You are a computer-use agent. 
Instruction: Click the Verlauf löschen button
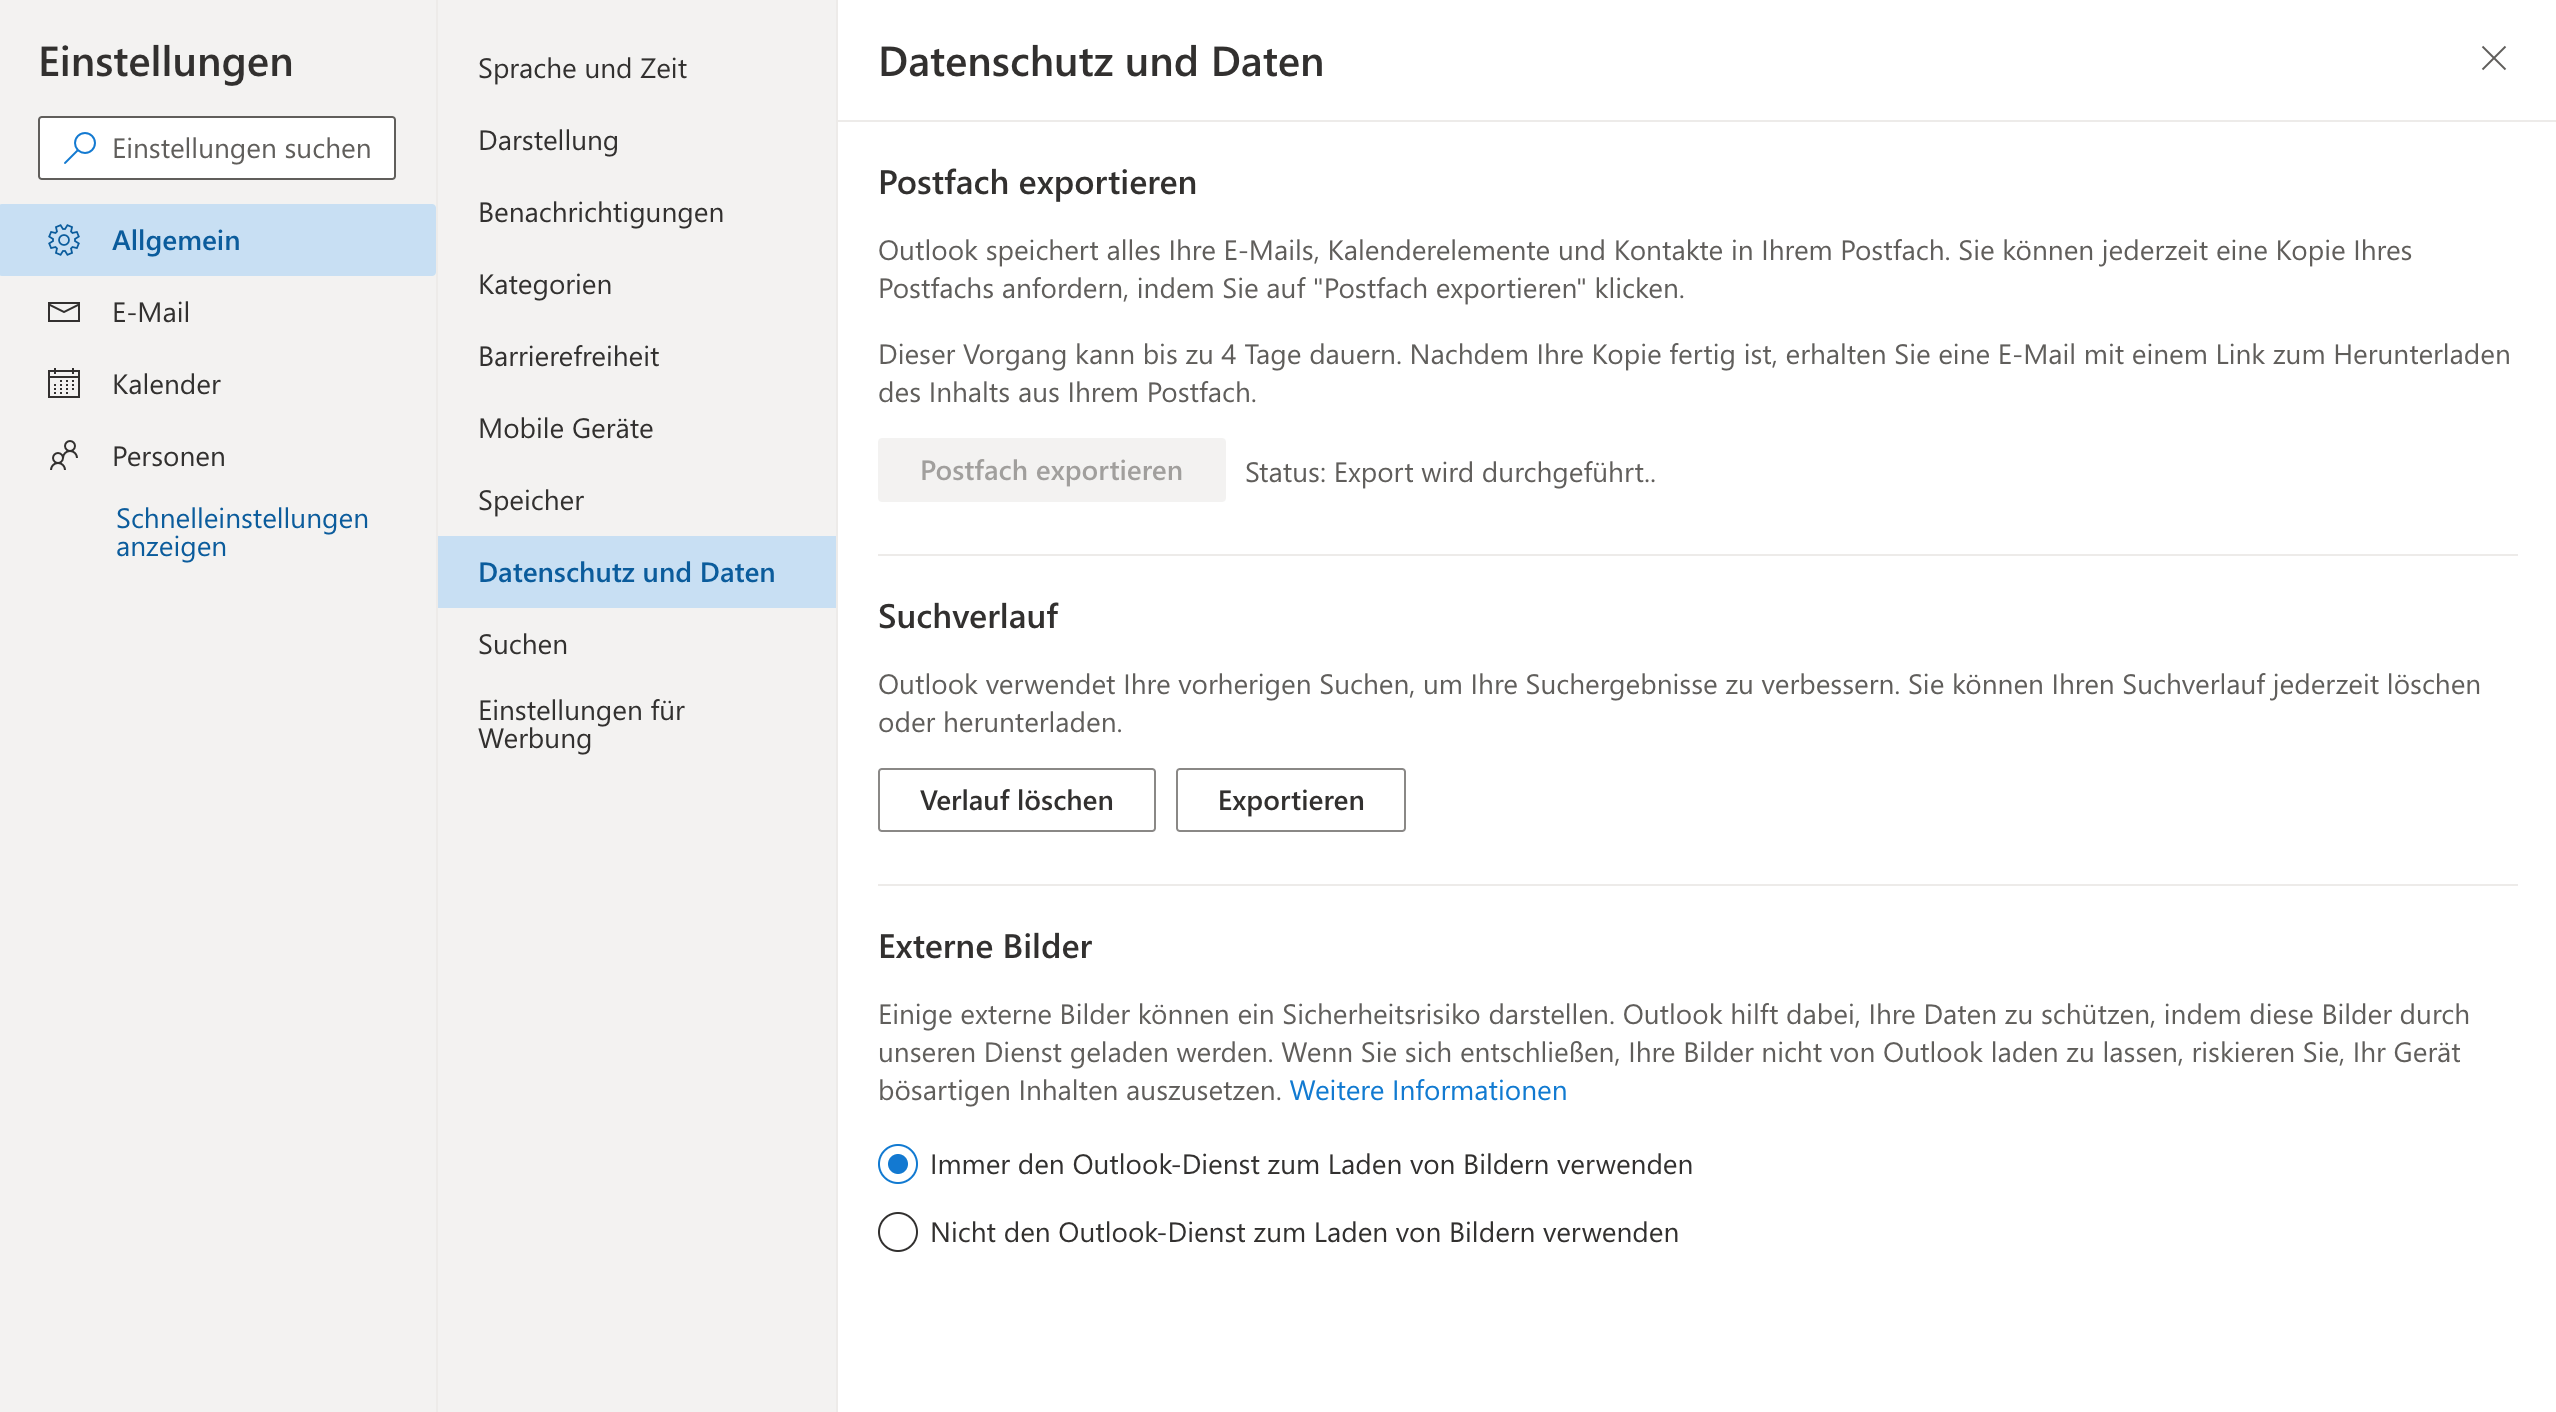(x=1017, y=800)
